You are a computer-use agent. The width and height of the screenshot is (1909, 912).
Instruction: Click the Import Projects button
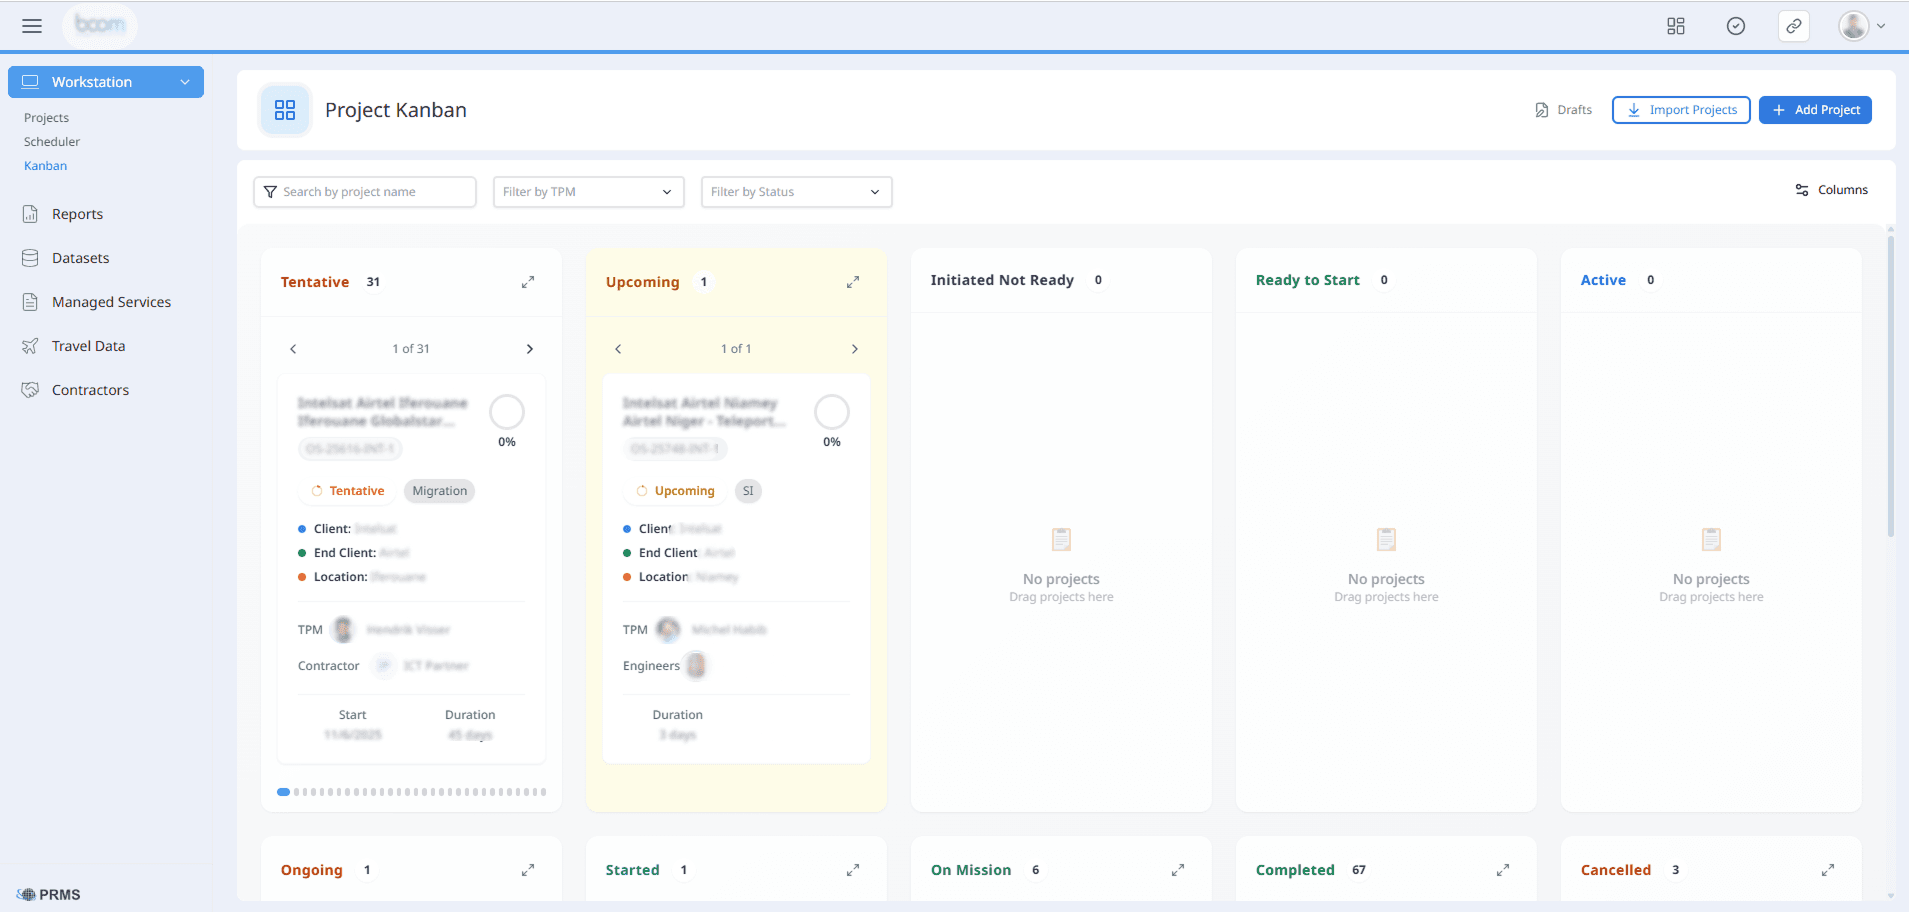pyautogui.click(x=1681, y=110)
